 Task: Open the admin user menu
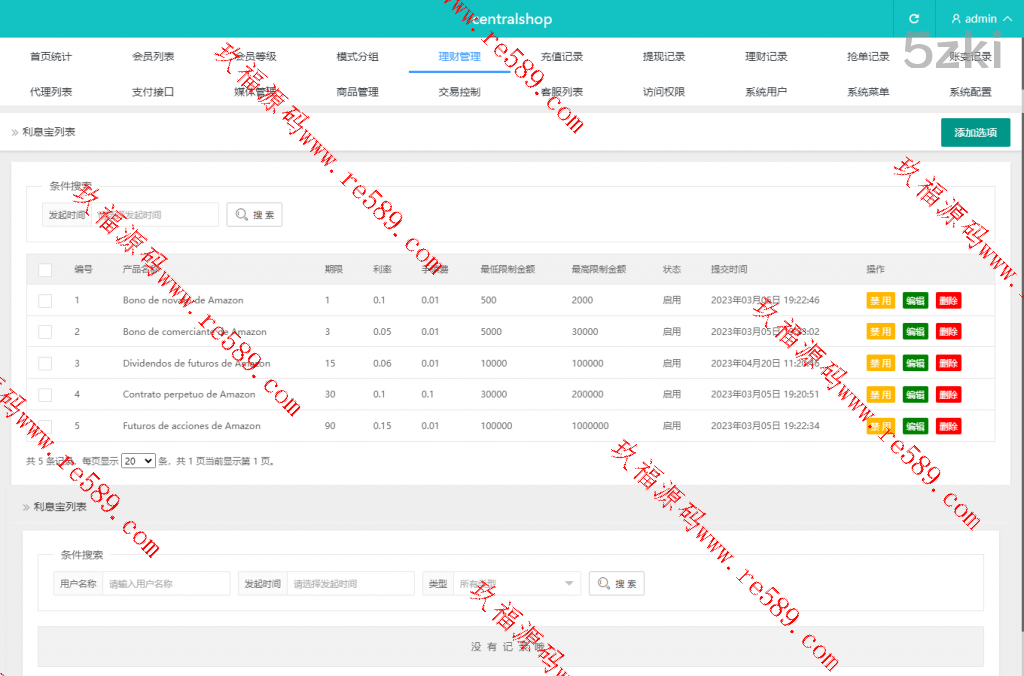[974, 19]
